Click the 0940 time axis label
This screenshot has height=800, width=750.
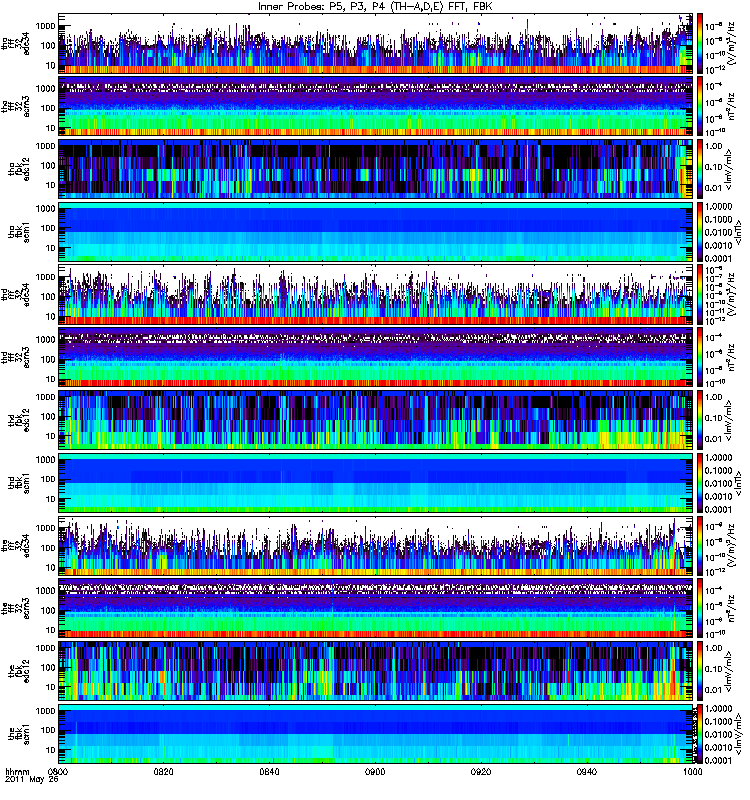tap(586, 771)
